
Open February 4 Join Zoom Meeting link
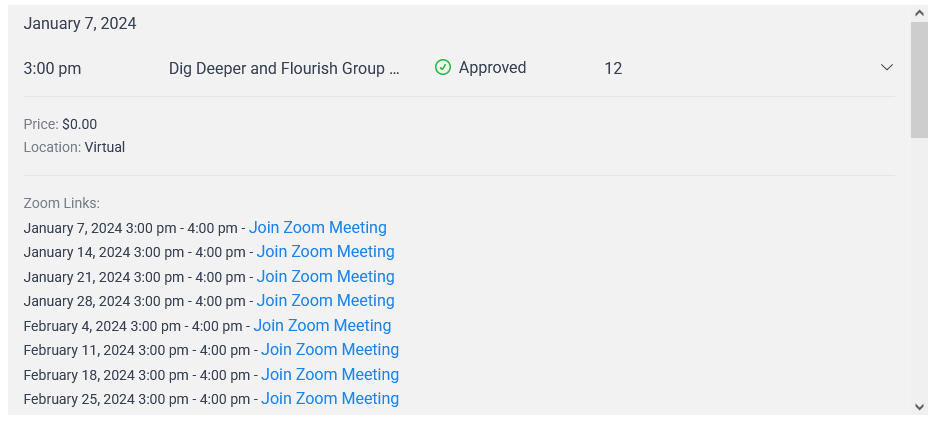322,326
